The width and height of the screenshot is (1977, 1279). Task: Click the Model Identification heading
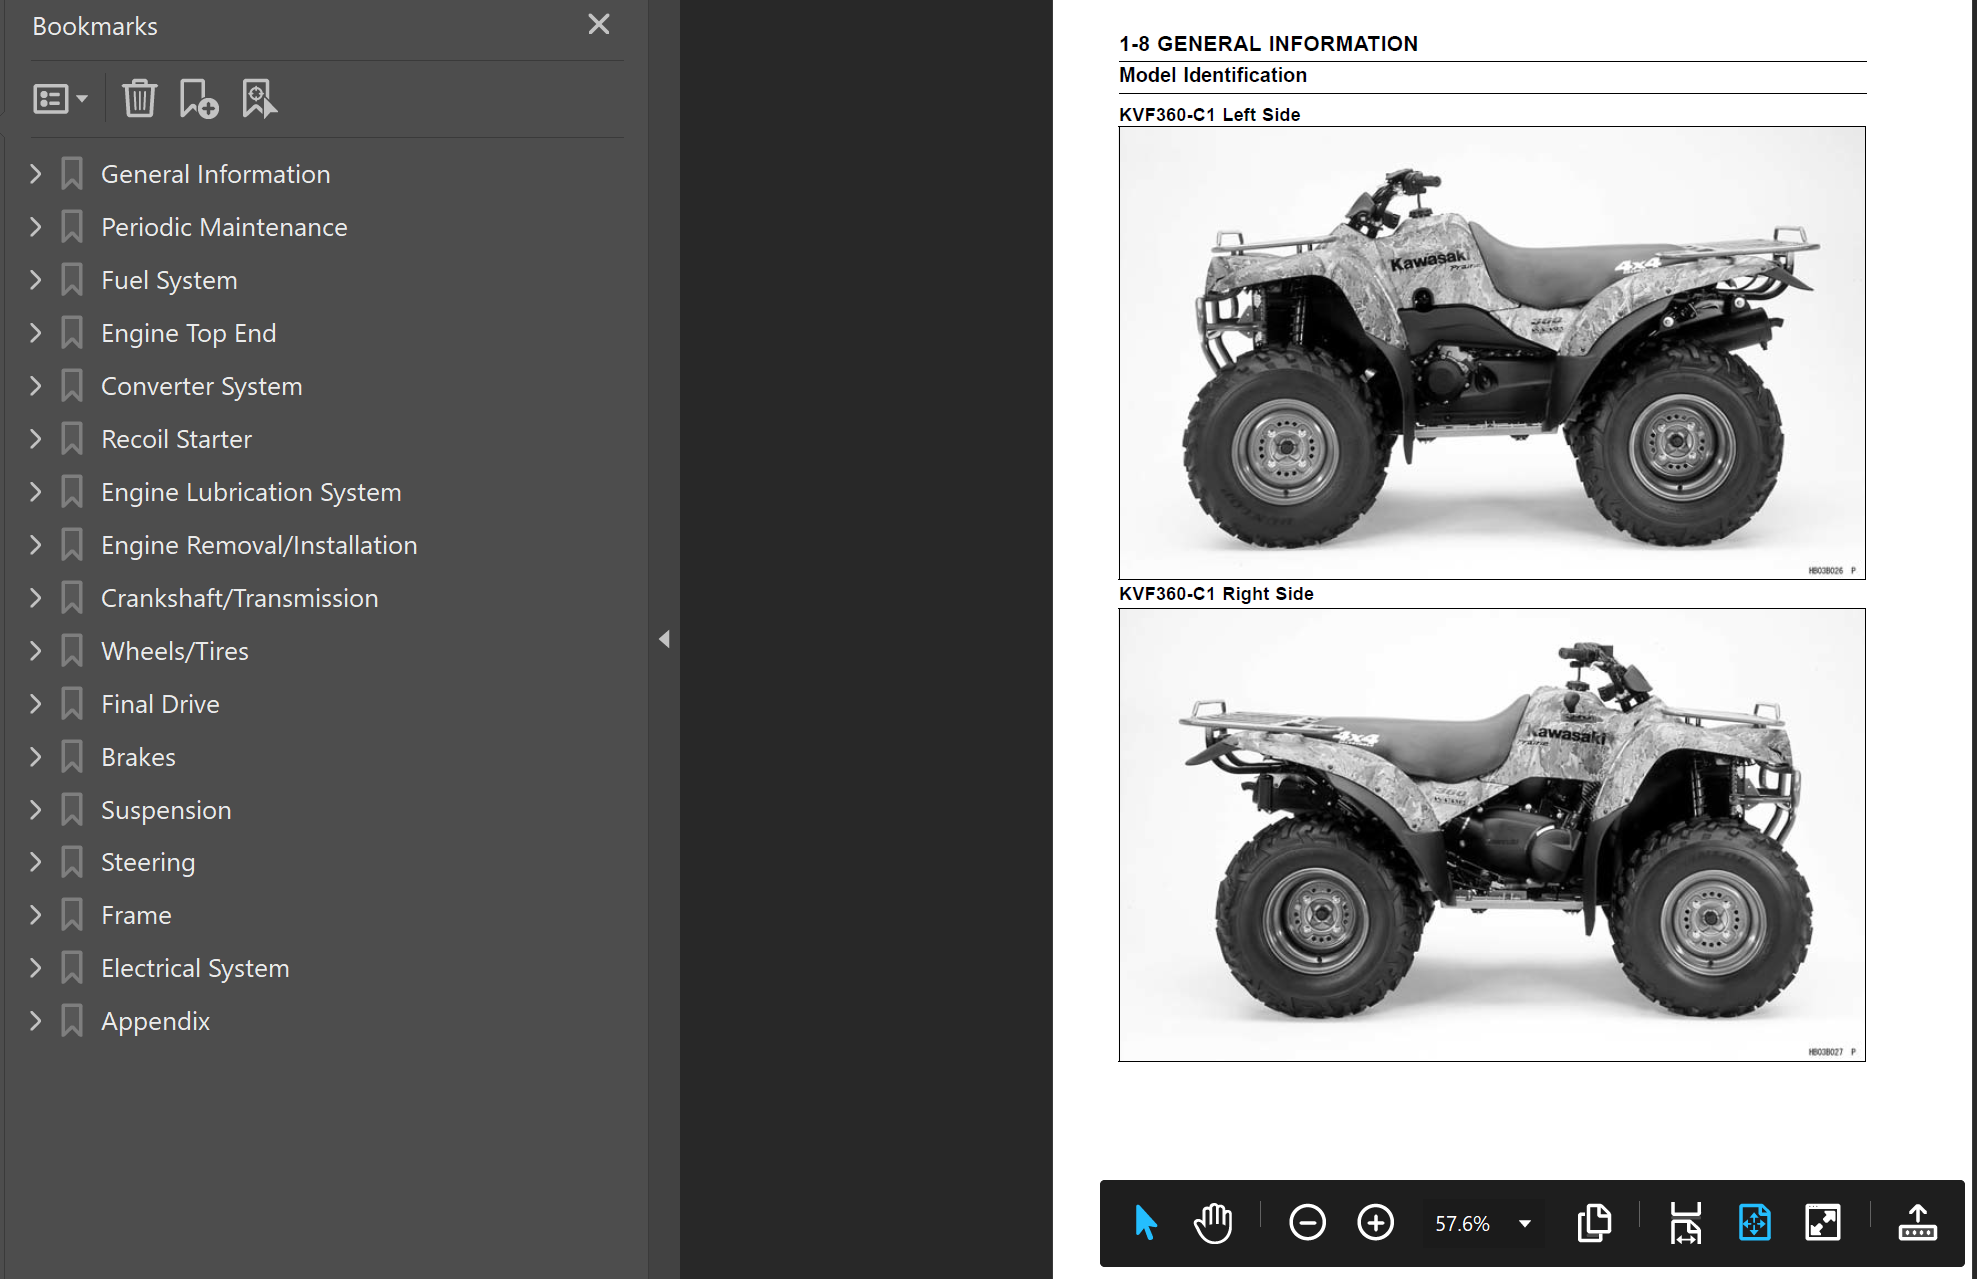(1213, 75)
